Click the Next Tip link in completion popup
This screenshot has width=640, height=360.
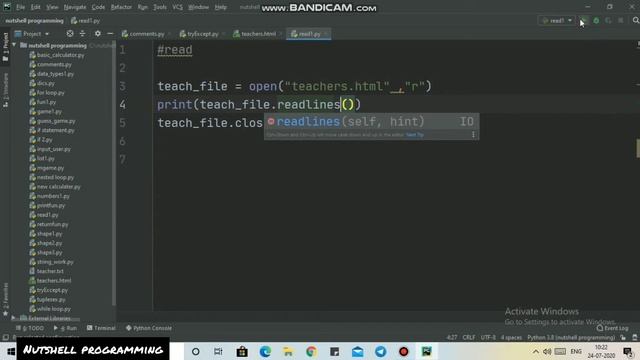click(x=415, y=135)
